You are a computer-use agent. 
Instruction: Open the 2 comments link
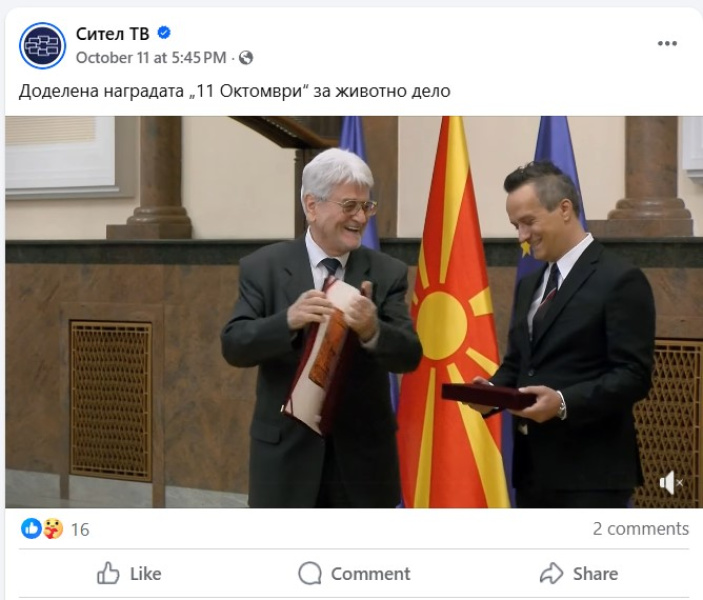[641, 529]
